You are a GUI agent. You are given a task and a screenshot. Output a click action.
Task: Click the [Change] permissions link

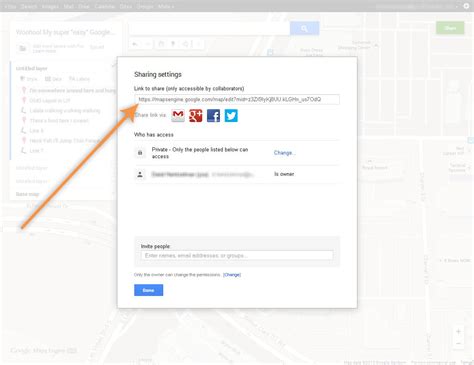click(232, 275)
